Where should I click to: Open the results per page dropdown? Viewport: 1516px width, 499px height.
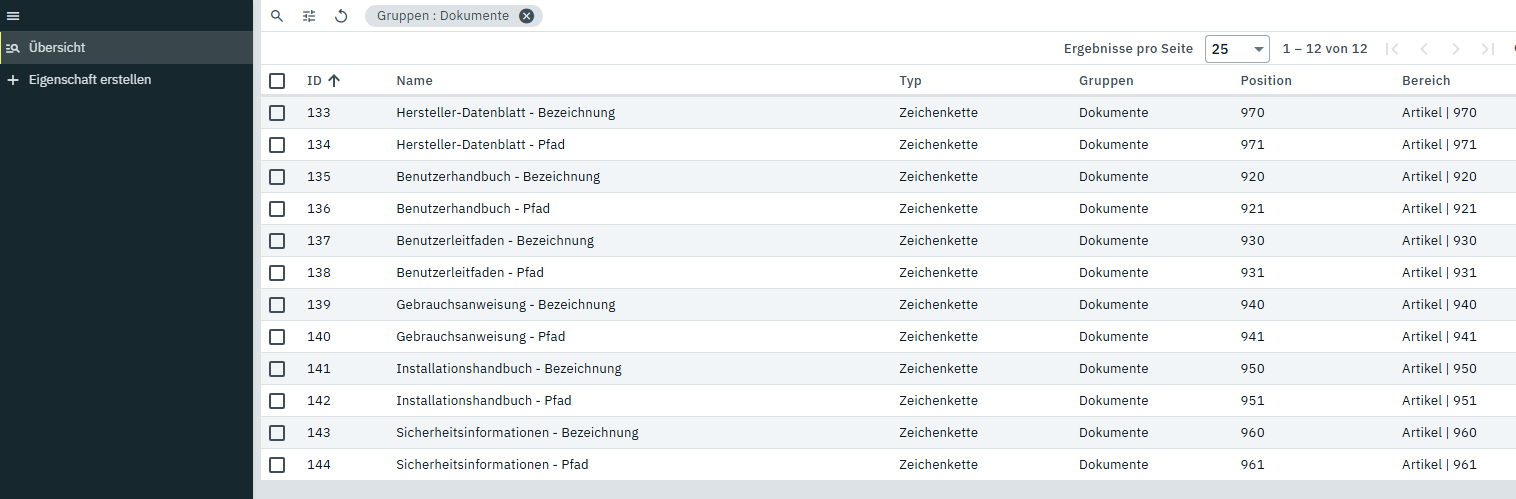click(x=1237, y=49)
